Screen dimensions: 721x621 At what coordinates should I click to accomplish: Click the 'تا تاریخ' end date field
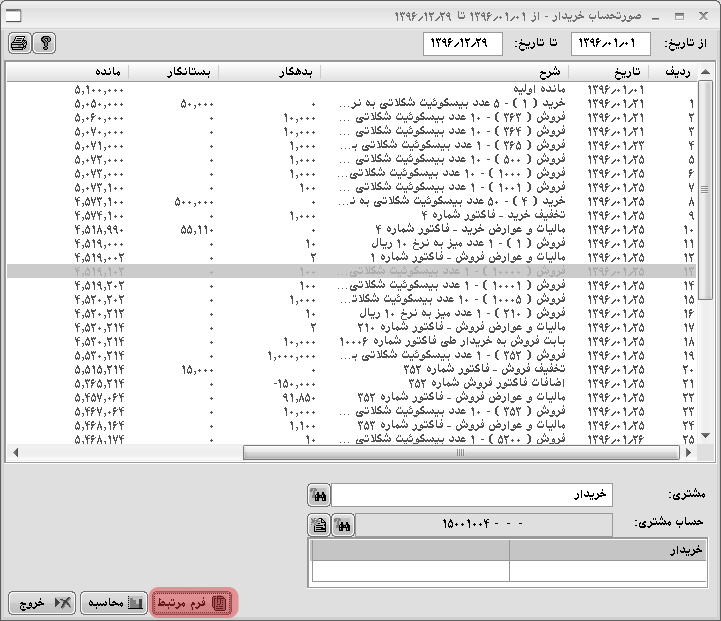click(x=463, y=44)
